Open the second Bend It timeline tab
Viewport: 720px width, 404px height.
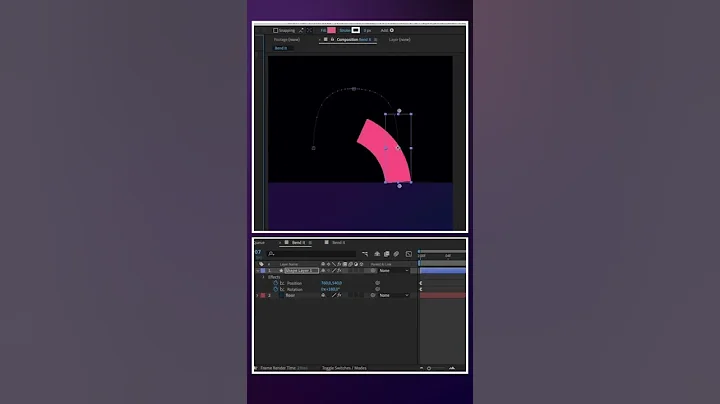click(x=338, y=242)
